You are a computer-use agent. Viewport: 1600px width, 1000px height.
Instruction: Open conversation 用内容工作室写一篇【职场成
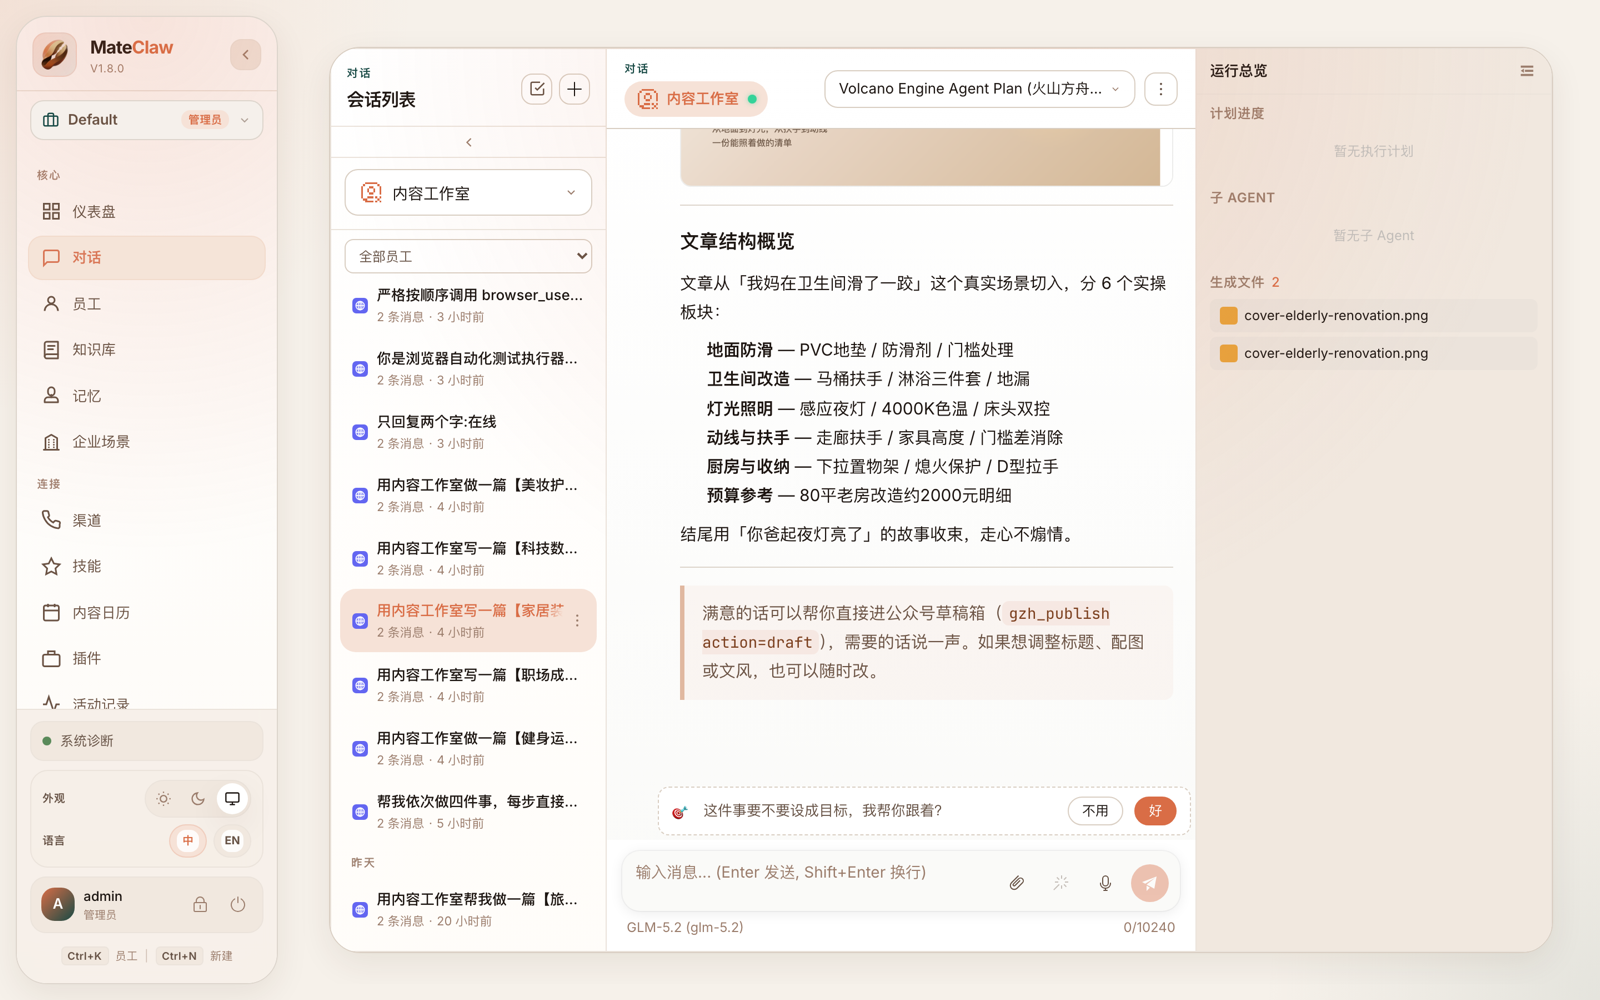[x=468, y=685]
